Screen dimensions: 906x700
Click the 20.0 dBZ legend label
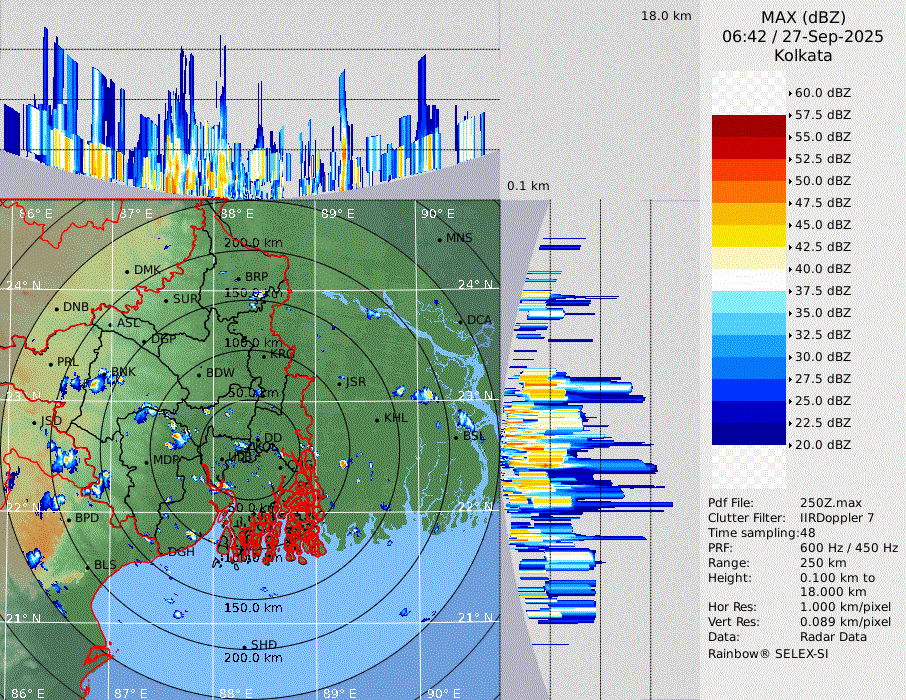[822, 444]
